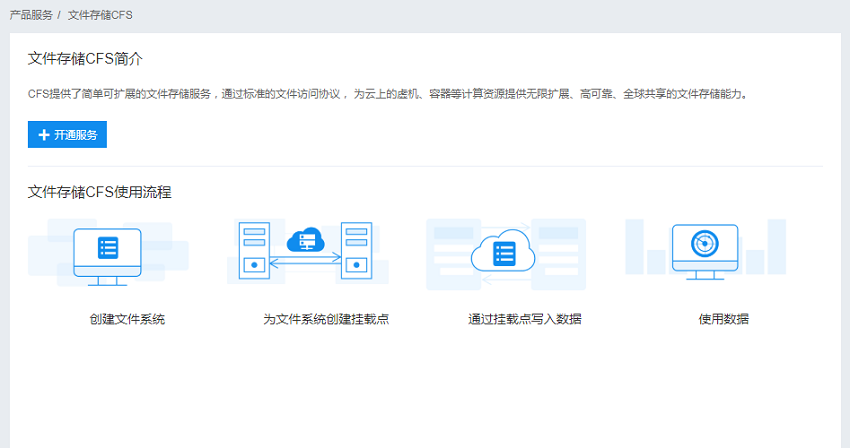Image resolution: width=850 pixels, height=448 pixels.
Task: Select 文件存储CFS breadcrumb item
Action: [100, 15]
